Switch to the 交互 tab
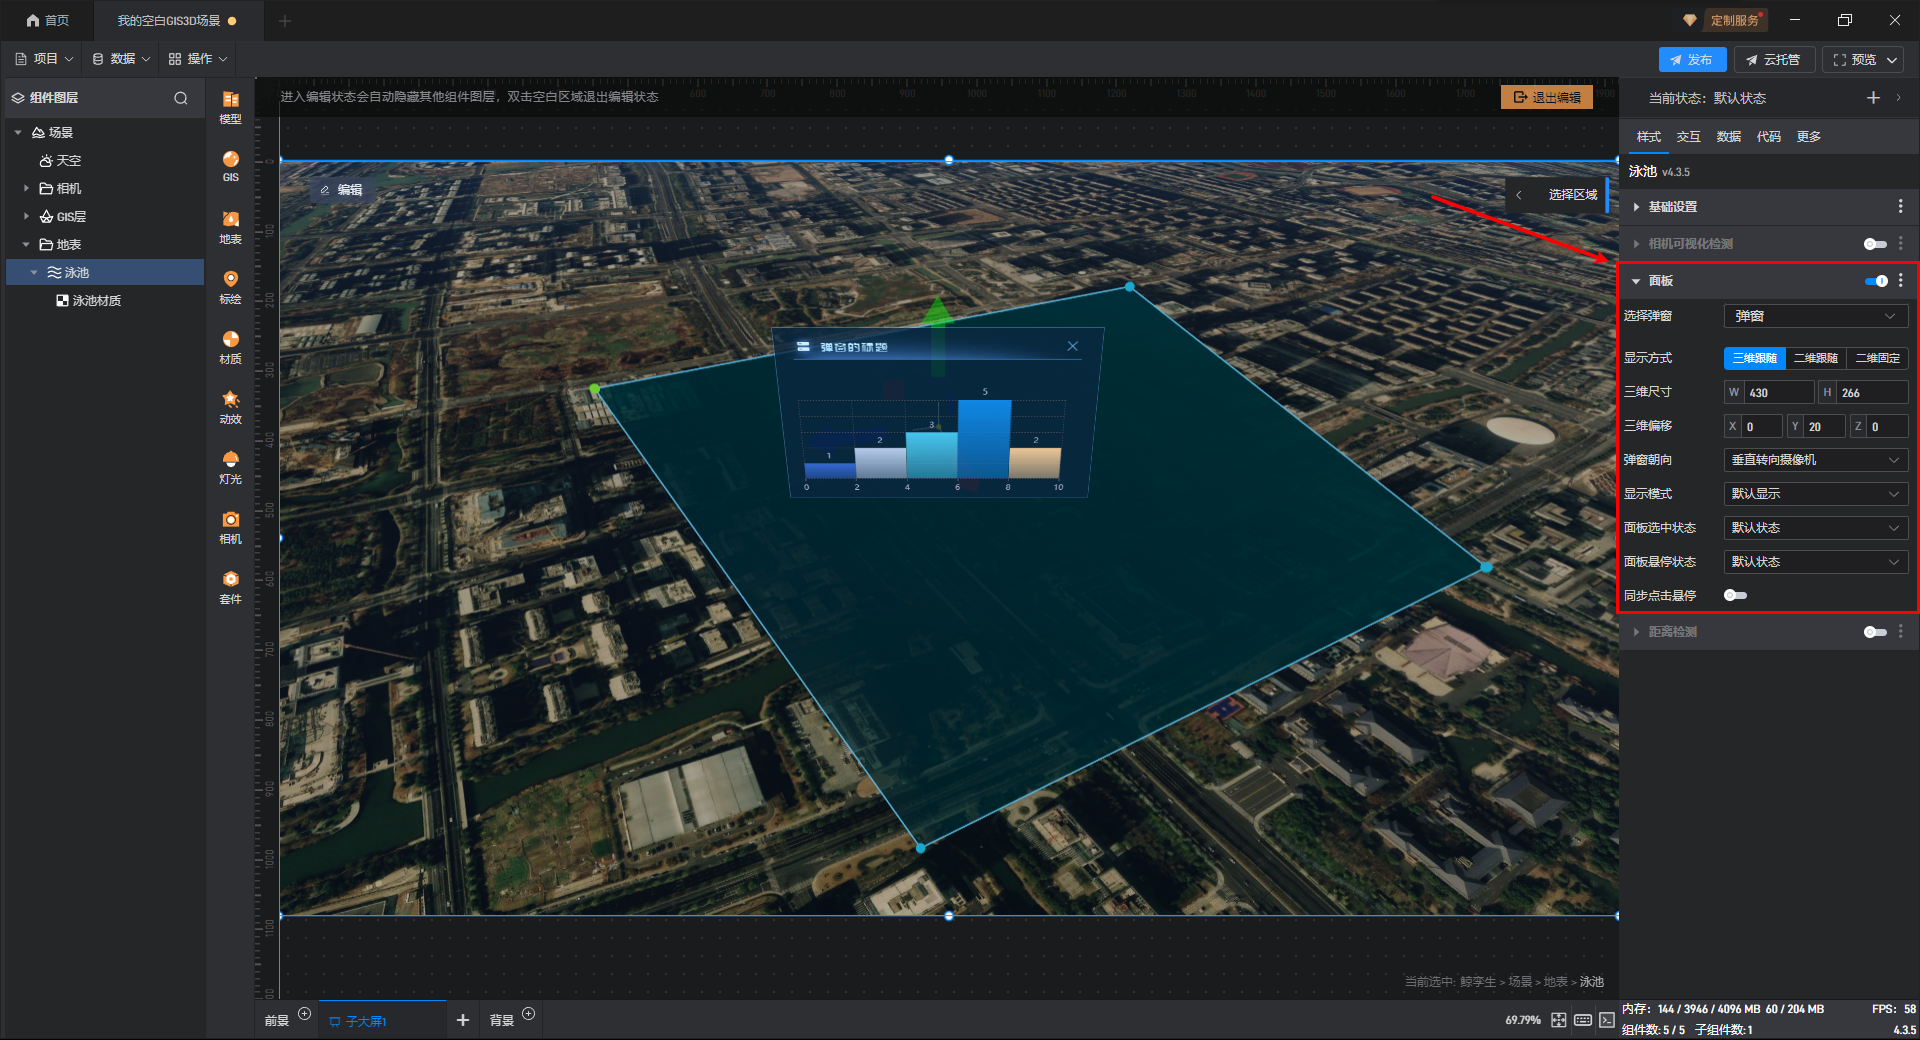 (1688, 137)
